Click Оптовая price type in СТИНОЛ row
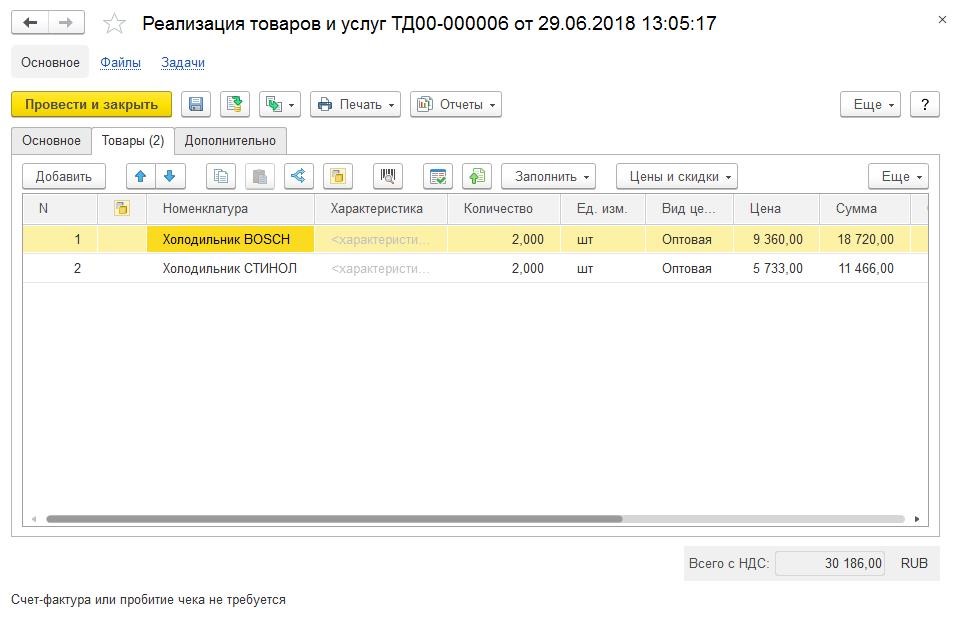Viewport: 955px width, 618px height. click(x=689, y=269)
